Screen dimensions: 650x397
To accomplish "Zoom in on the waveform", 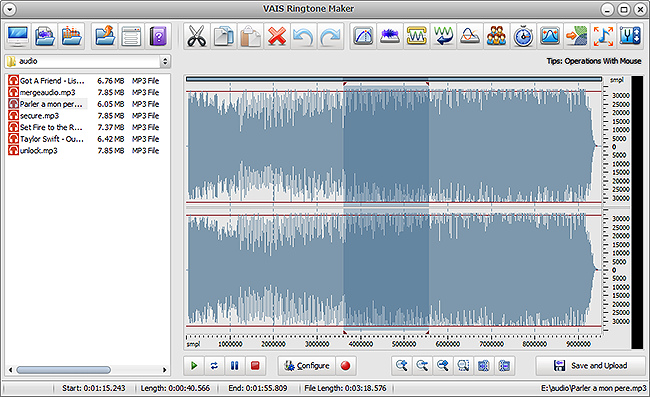I will [401, 366].
